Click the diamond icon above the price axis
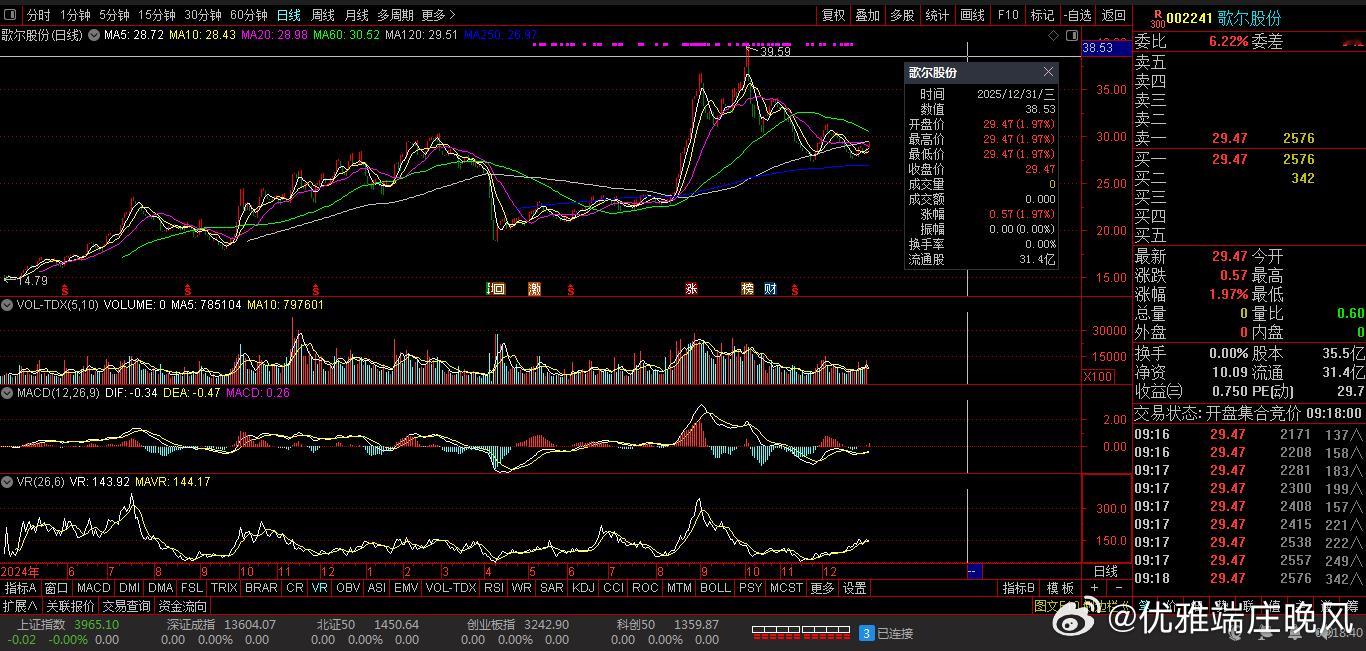The image size is (1366, 651). pos(1053,35)
